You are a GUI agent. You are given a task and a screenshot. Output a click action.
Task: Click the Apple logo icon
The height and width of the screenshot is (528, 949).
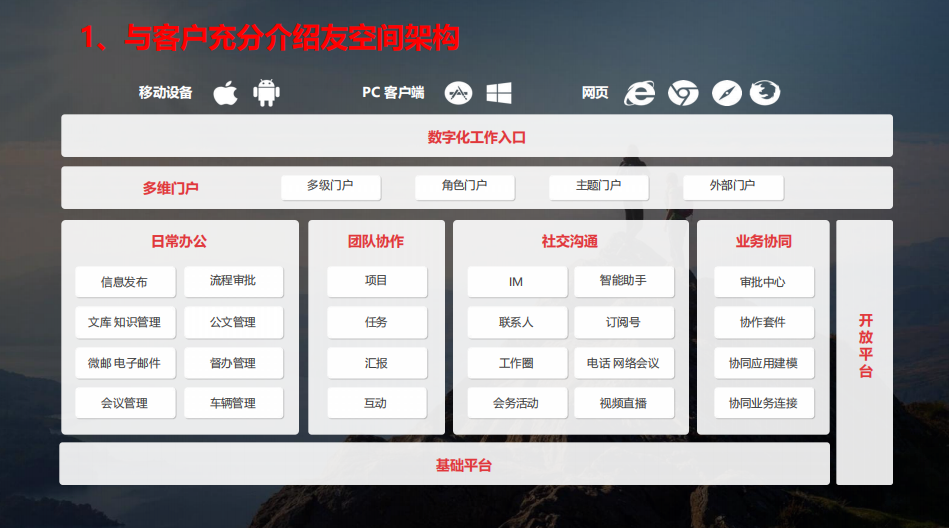[x=226, y=93]
